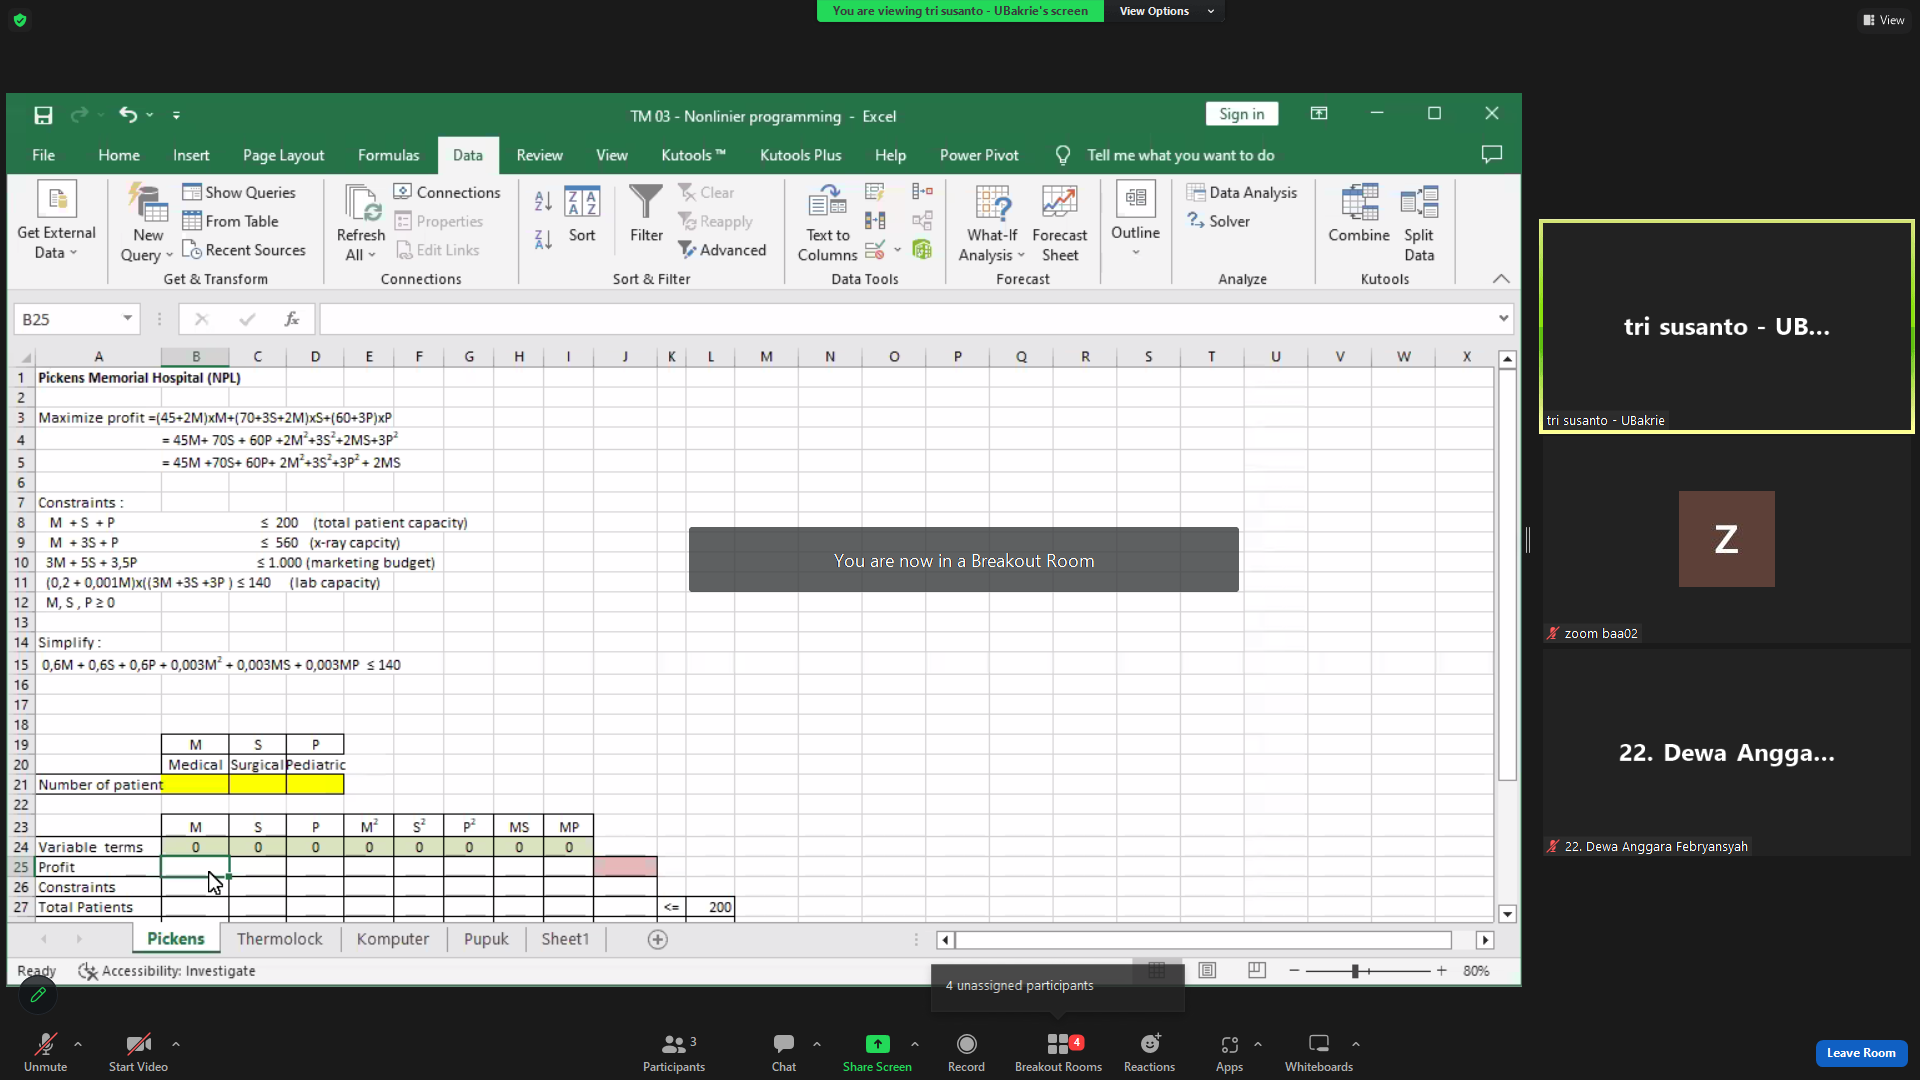
Task: Click the Sign in button
Action: pos(1242,114)
